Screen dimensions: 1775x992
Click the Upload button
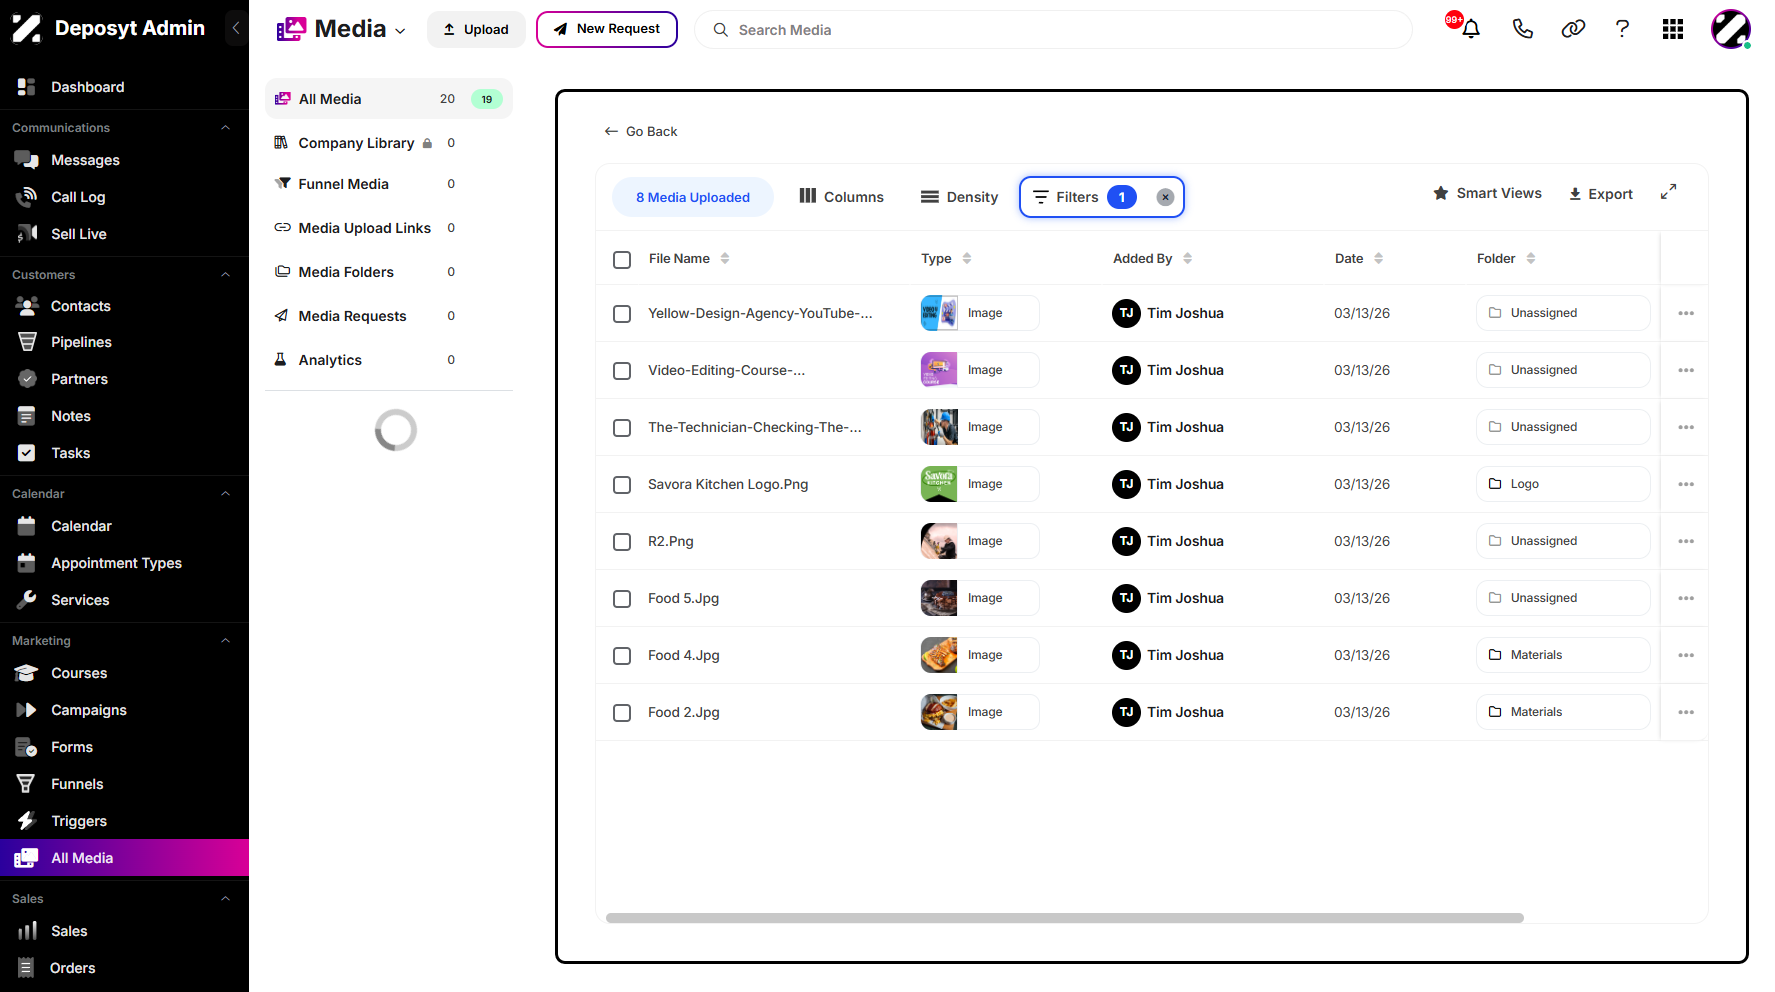[476, 29]
